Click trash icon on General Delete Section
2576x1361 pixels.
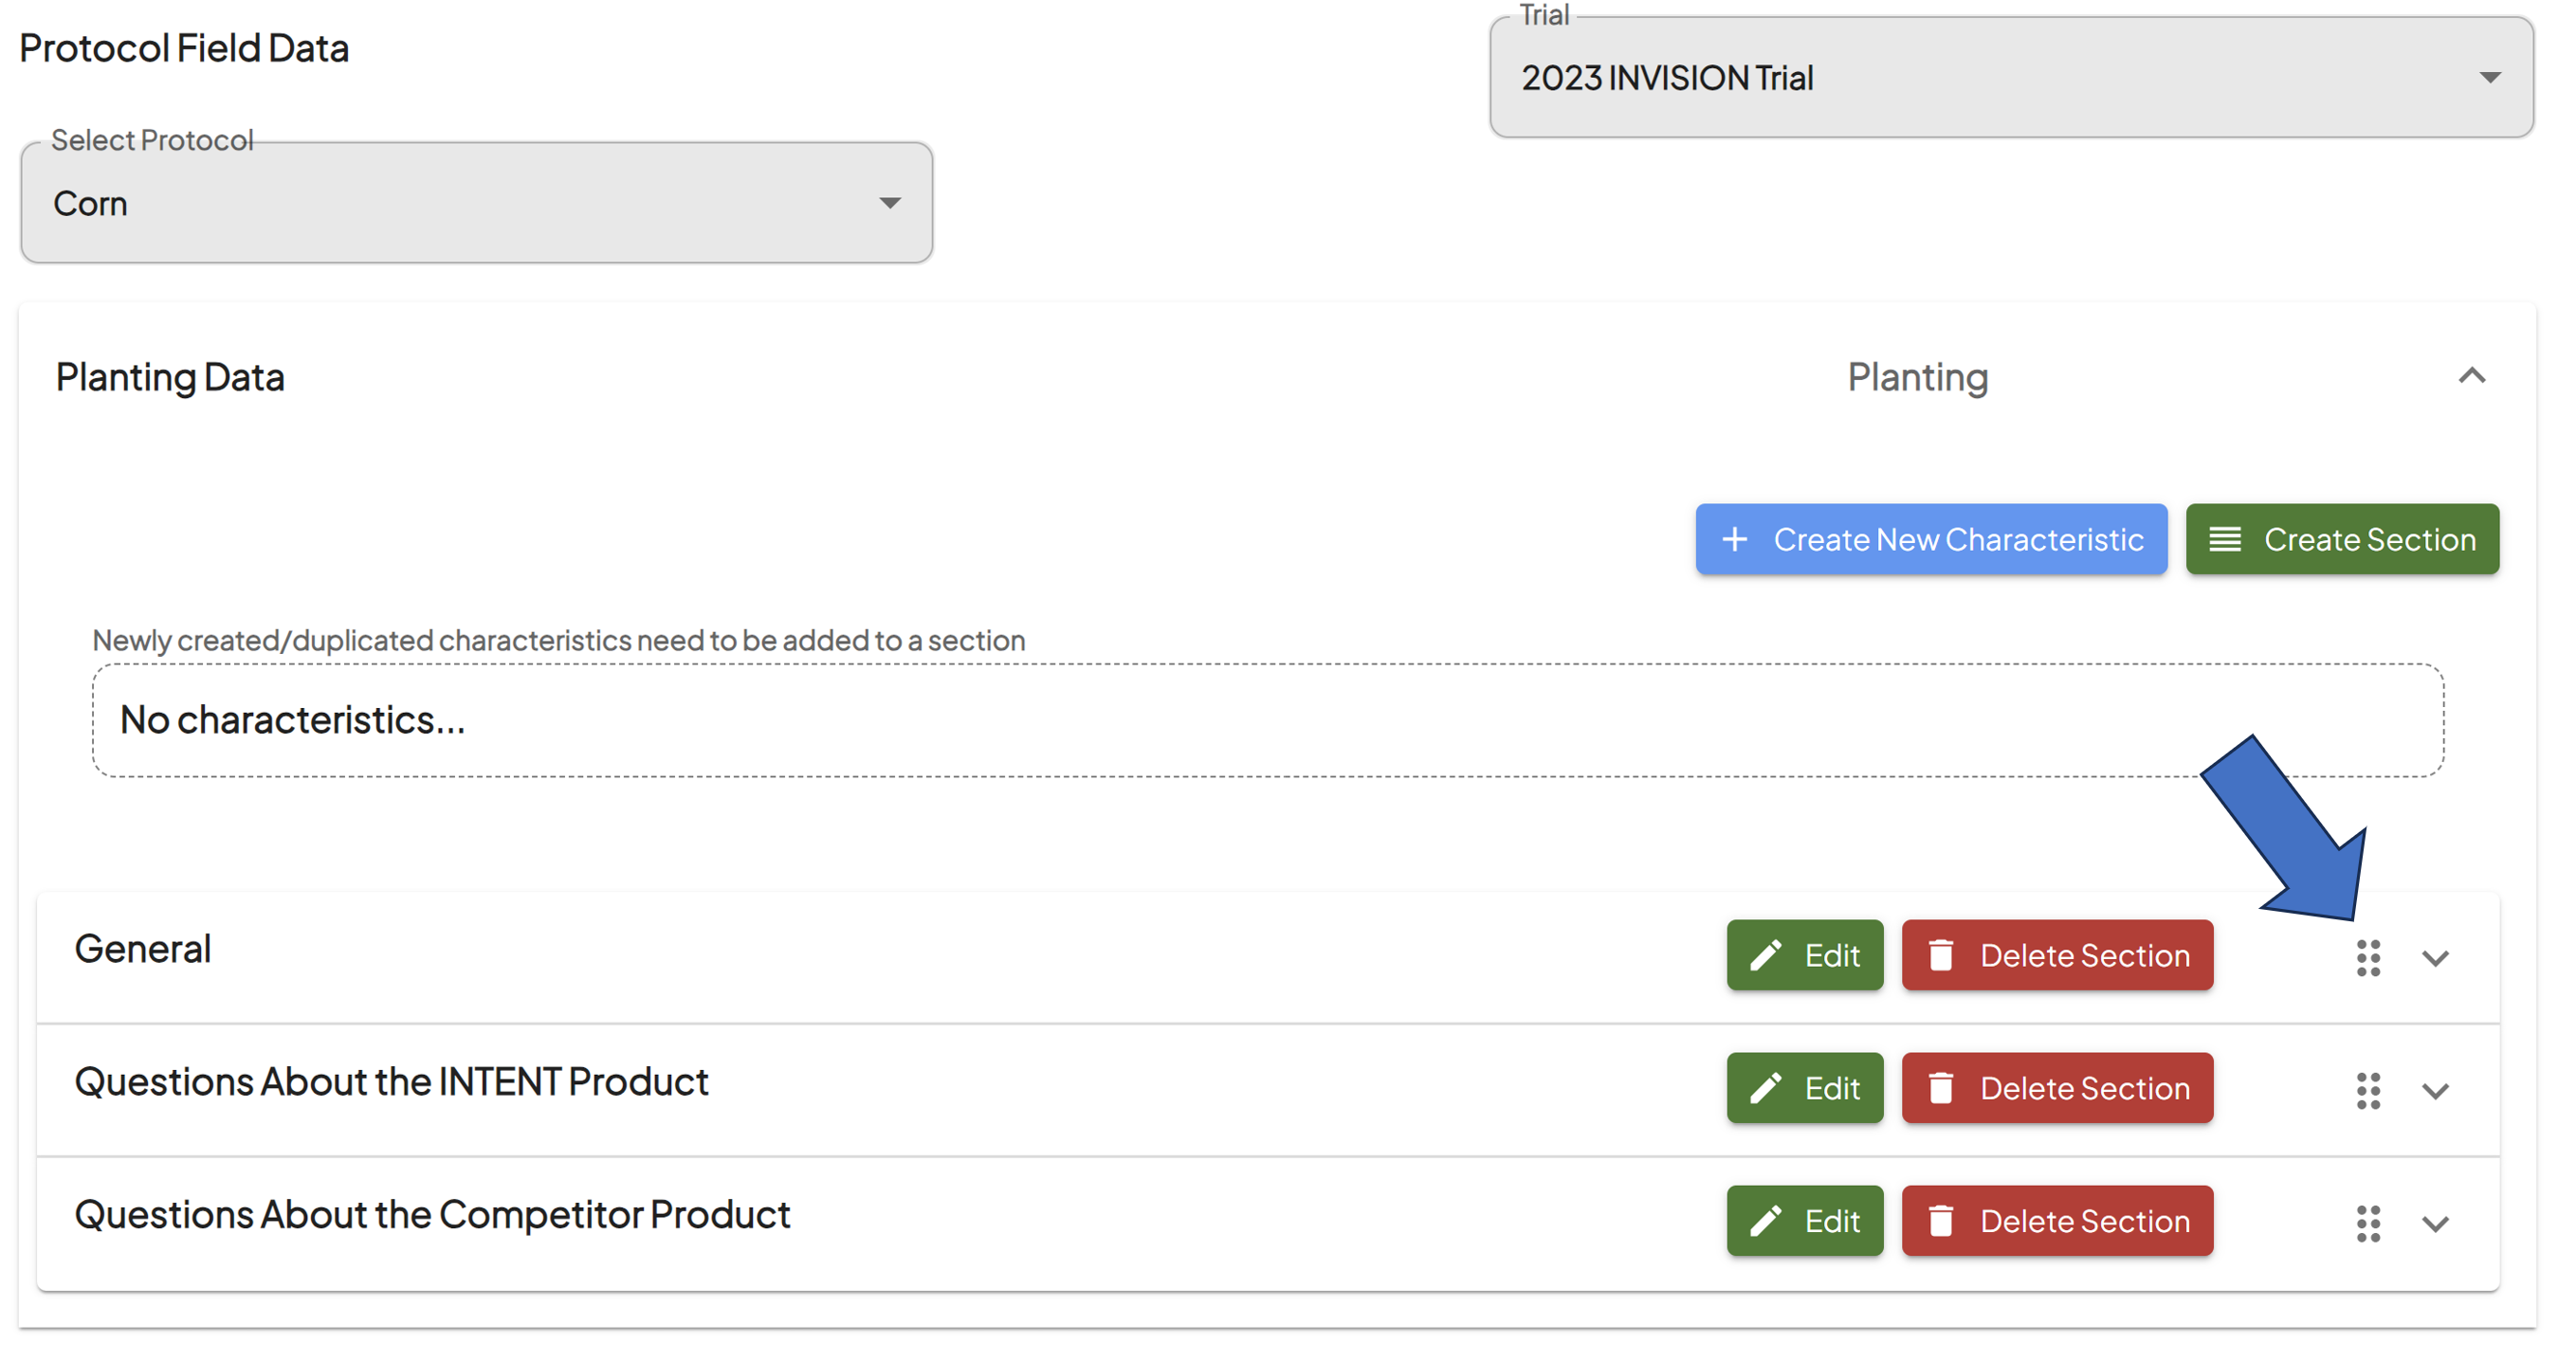(x=1941, y=956)
